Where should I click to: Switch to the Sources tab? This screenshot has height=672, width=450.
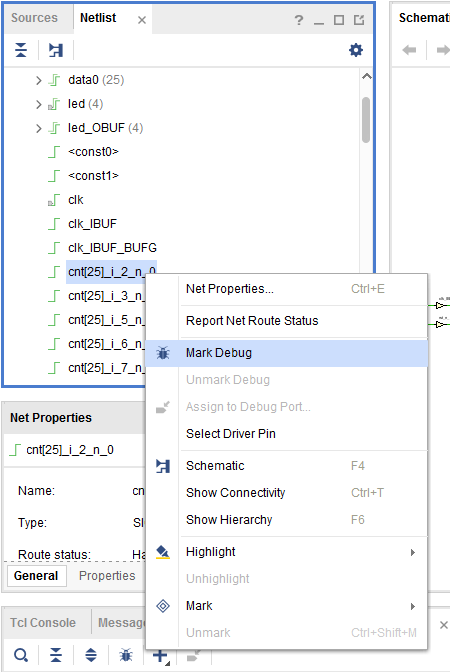34,18
